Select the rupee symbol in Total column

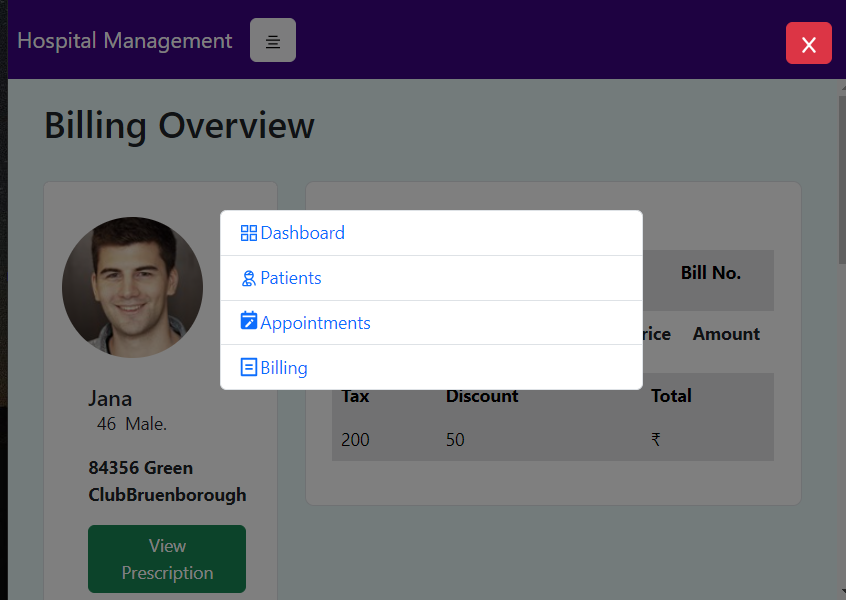tap(655, 440)
